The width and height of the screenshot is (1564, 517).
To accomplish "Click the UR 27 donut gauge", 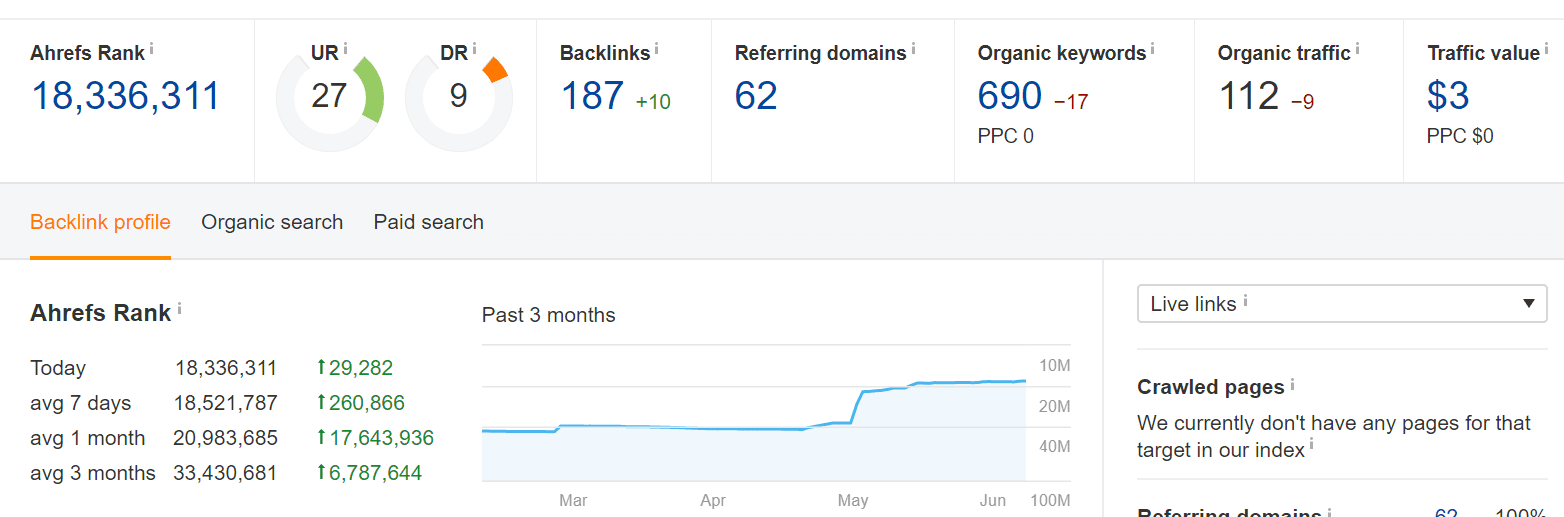I will pyautogui.click(x=330, y=97).
